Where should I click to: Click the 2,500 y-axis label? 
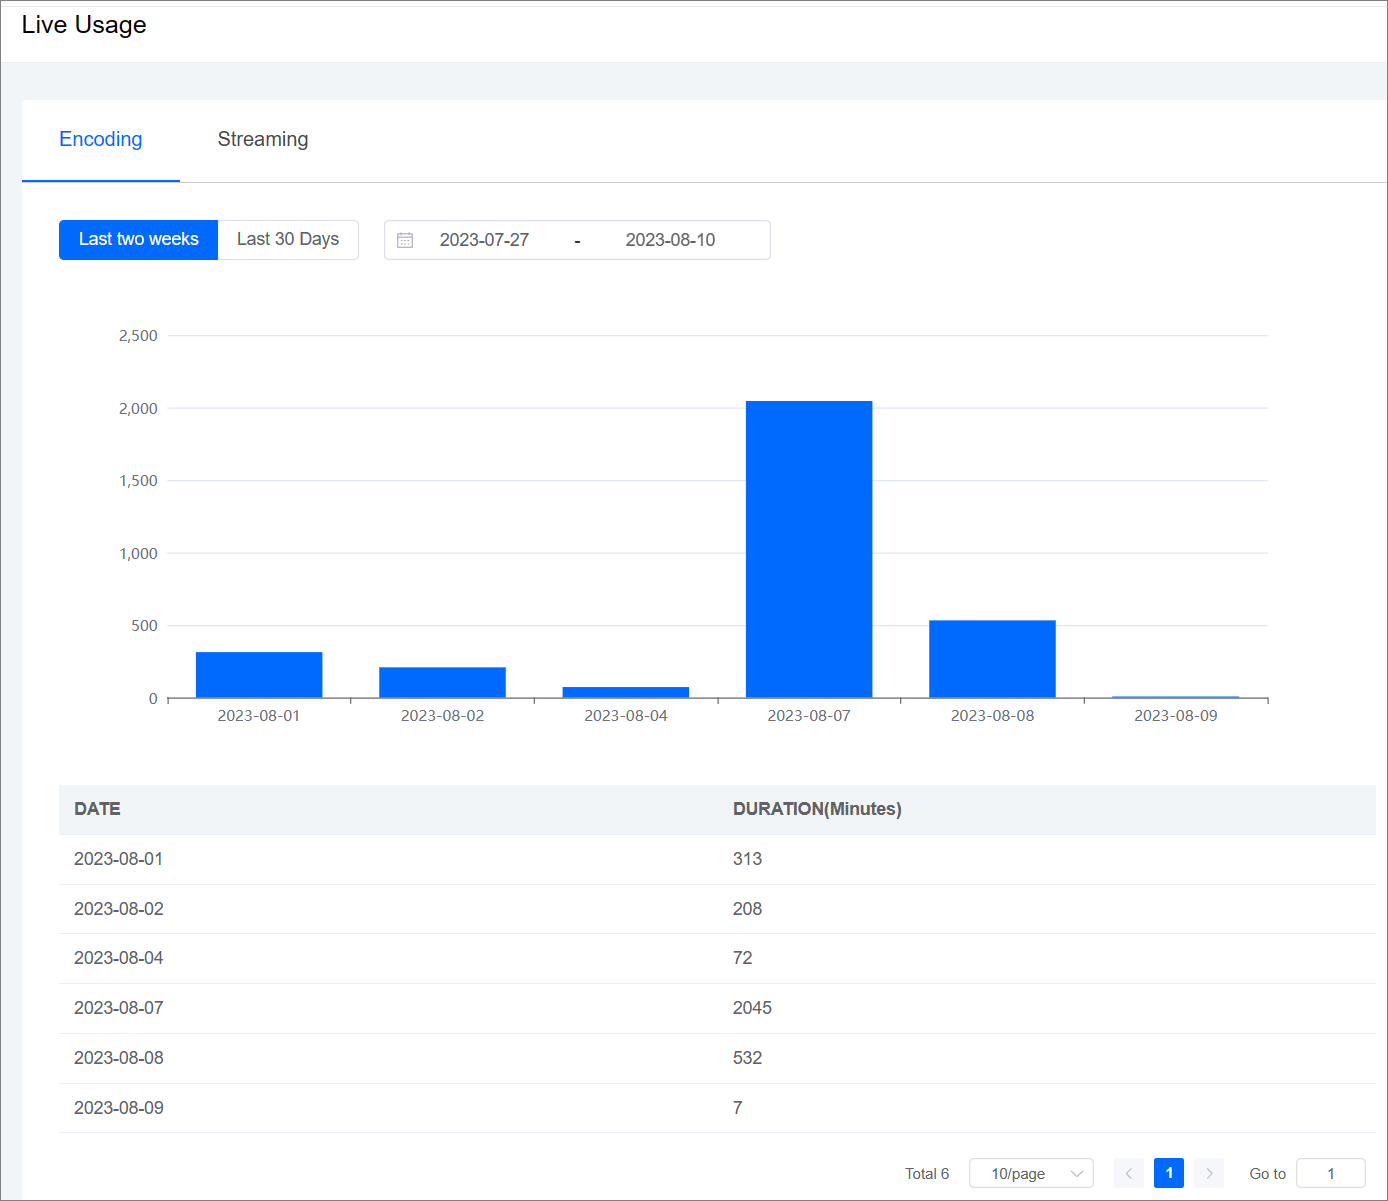coord(138,336)
